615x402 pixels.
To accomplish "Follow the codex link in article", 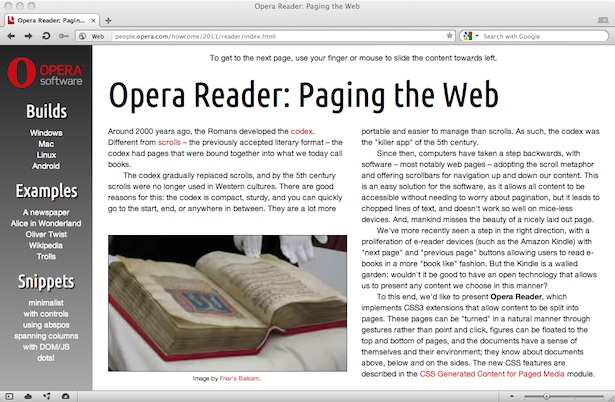I will (301, 131).
